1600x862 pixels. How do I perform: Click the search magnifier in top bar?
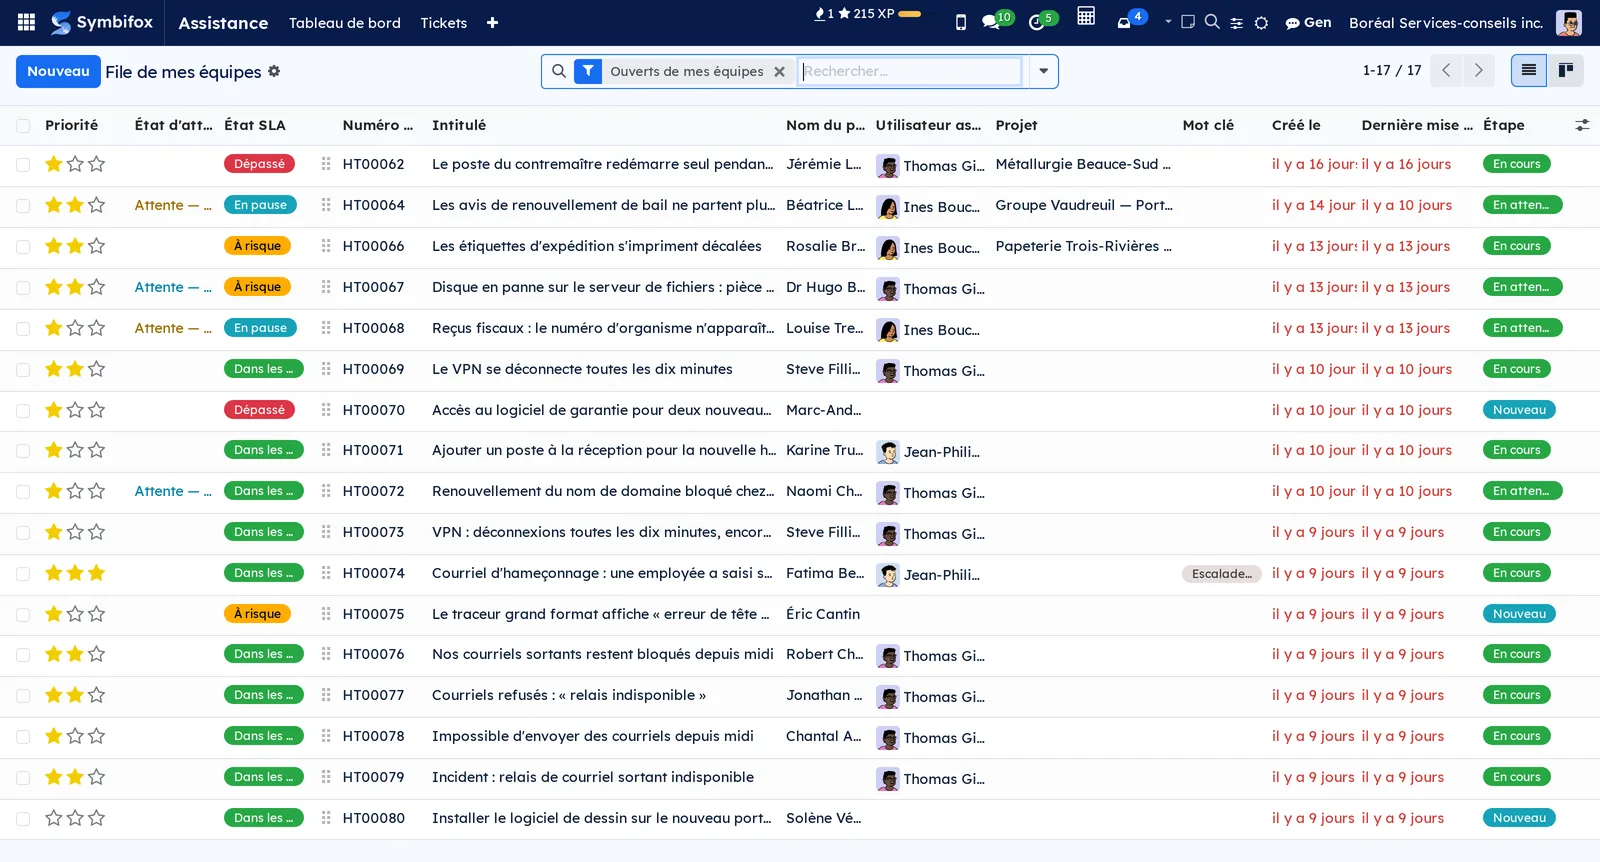click(x=1212, y=22)
